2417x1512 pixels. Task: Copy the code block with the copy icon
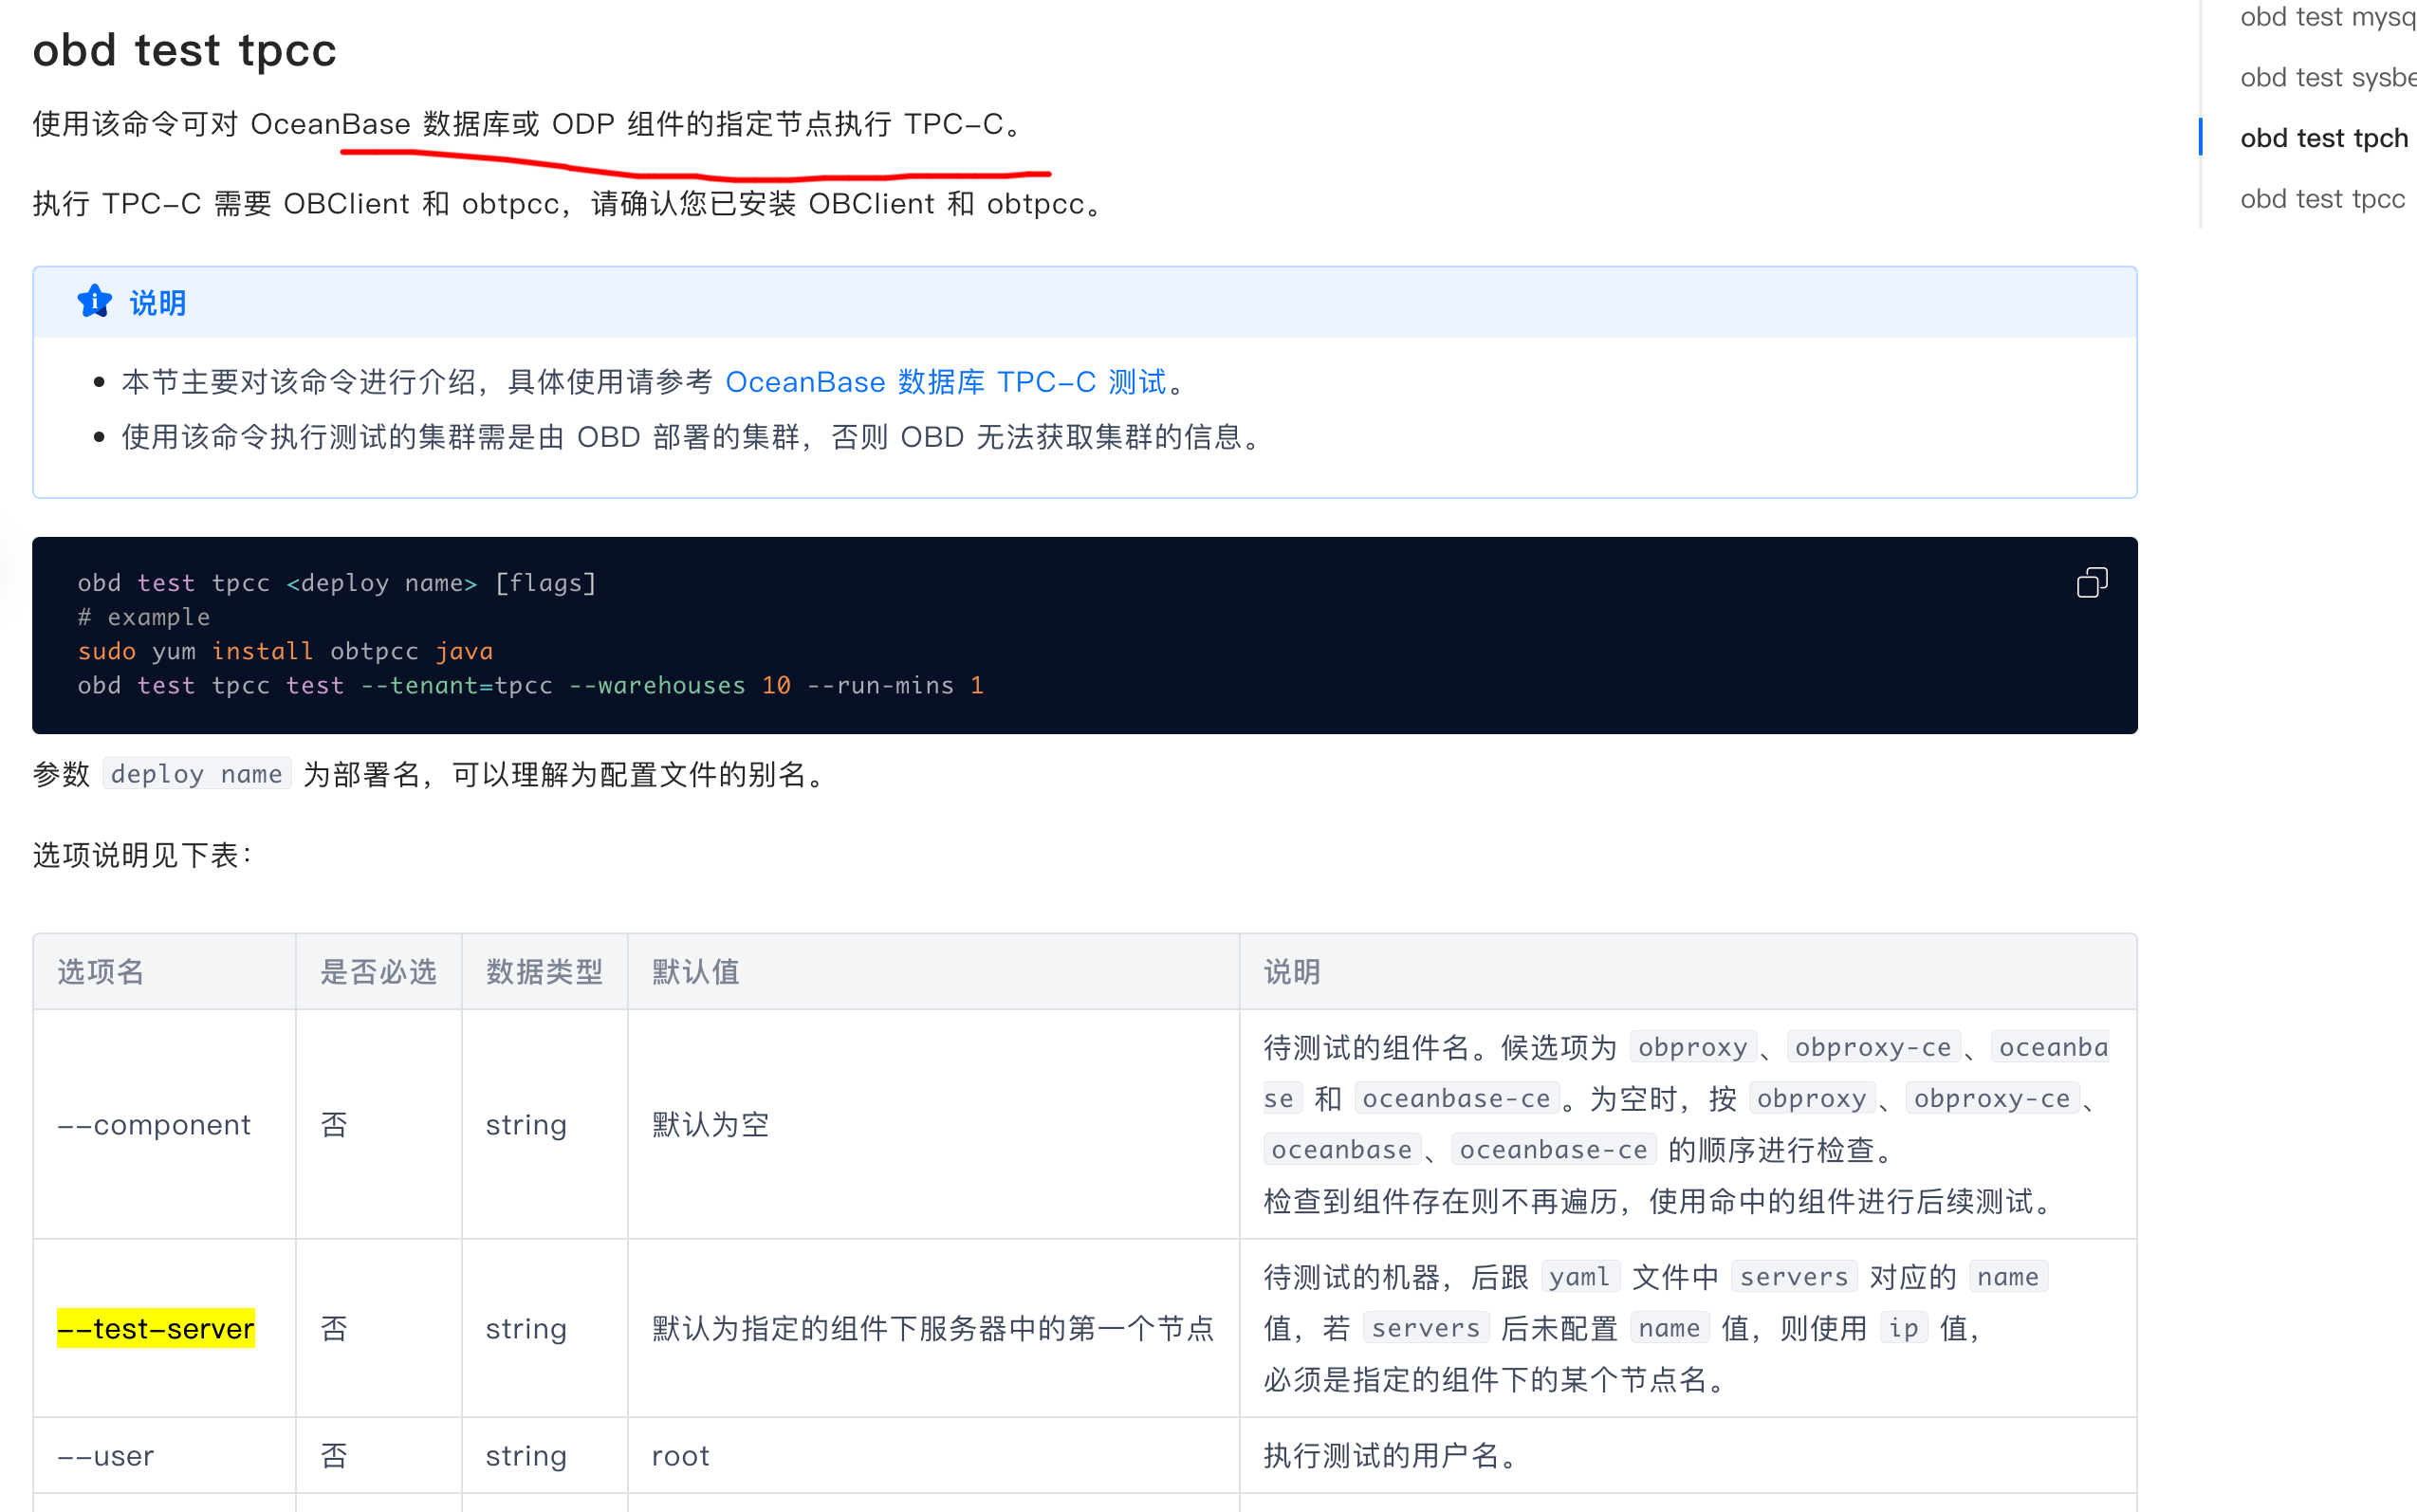(2091, 582)
